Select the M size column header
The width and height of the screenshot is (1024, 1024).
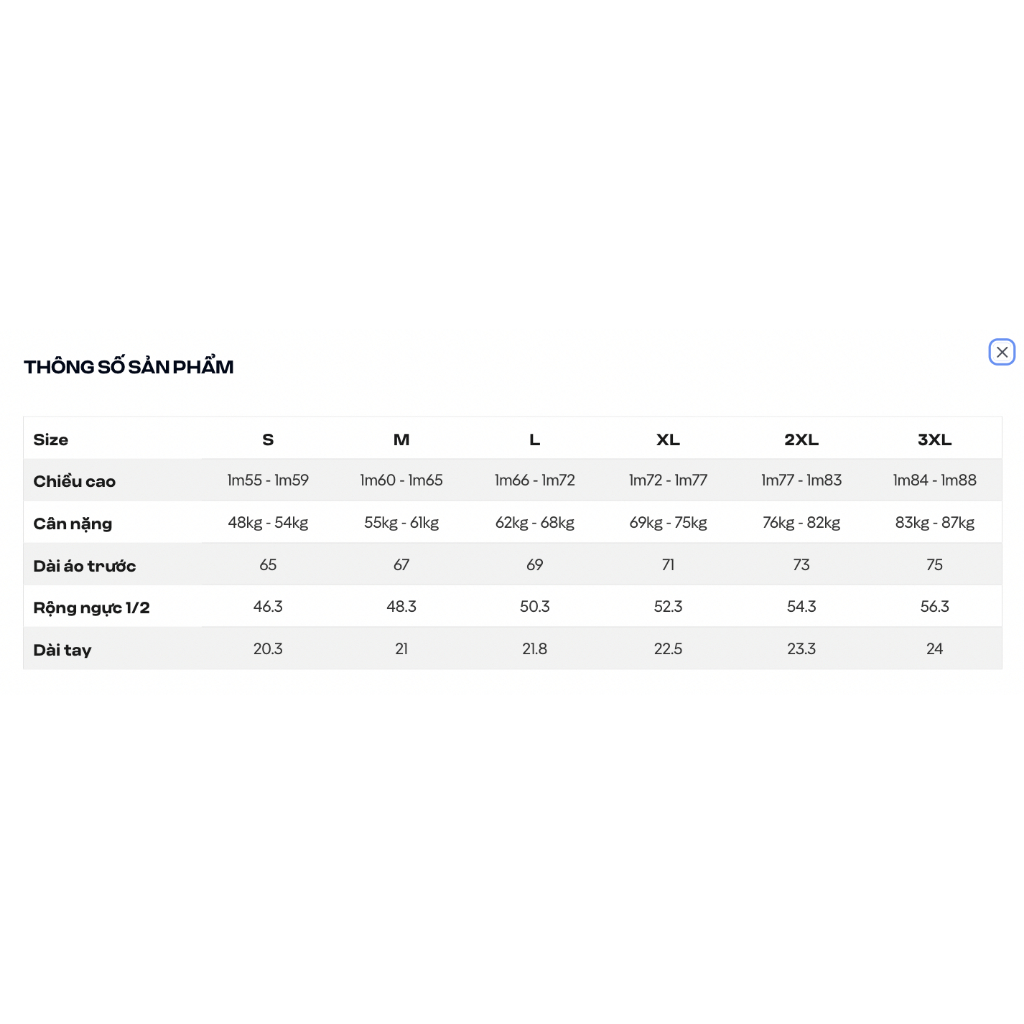[401, 440]
